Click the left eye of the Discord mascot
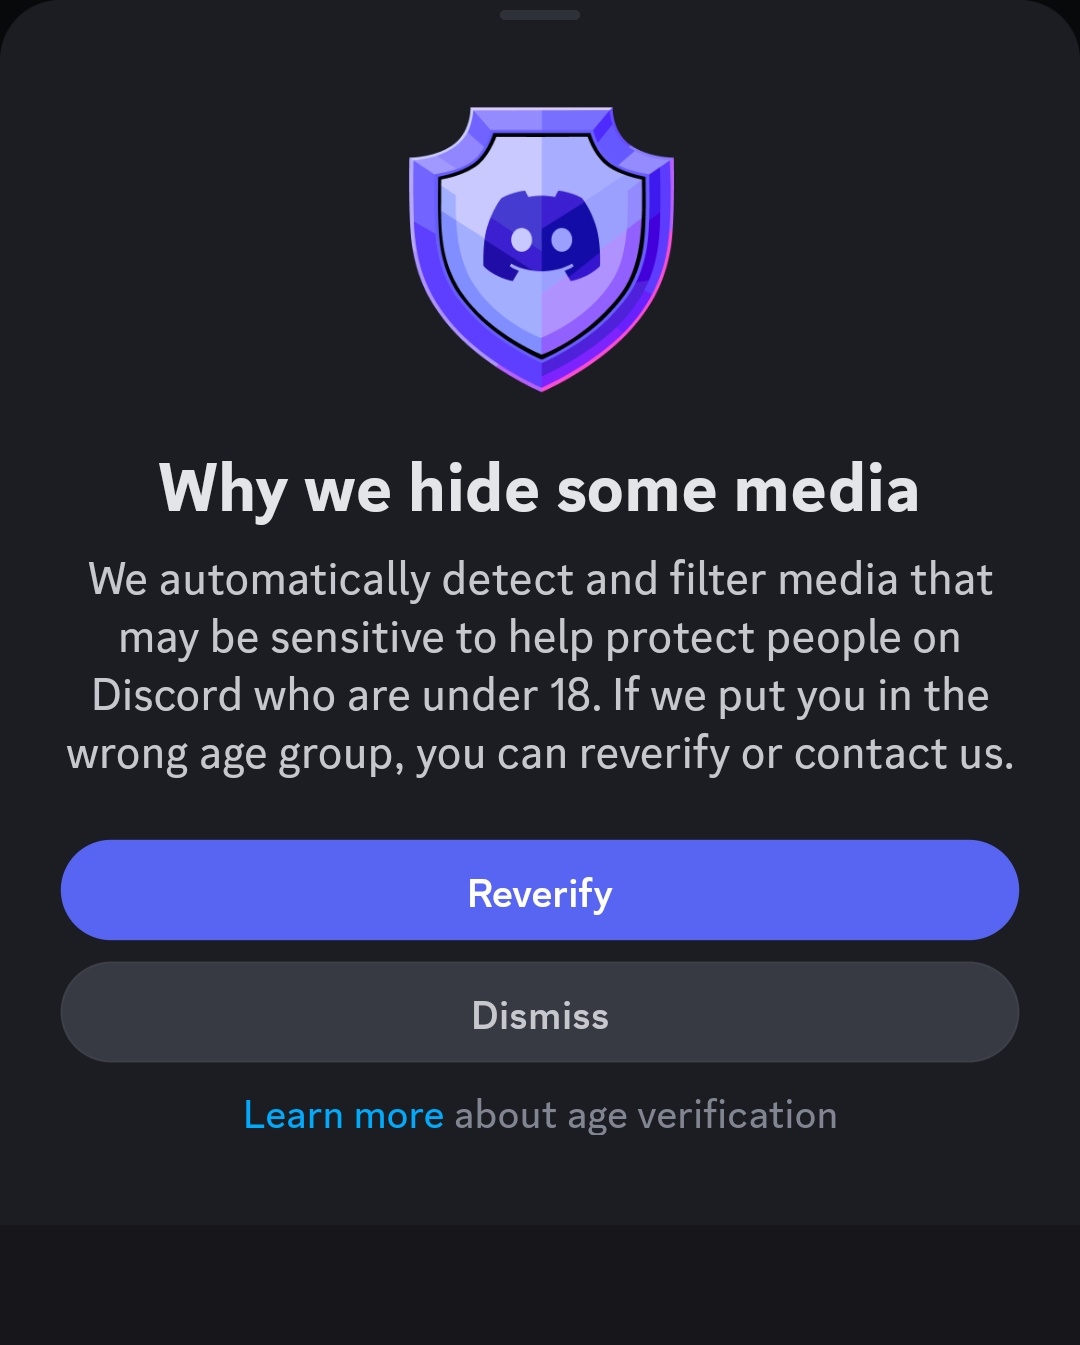Viewport: 1080px width, 1345px height. point(521,240)
